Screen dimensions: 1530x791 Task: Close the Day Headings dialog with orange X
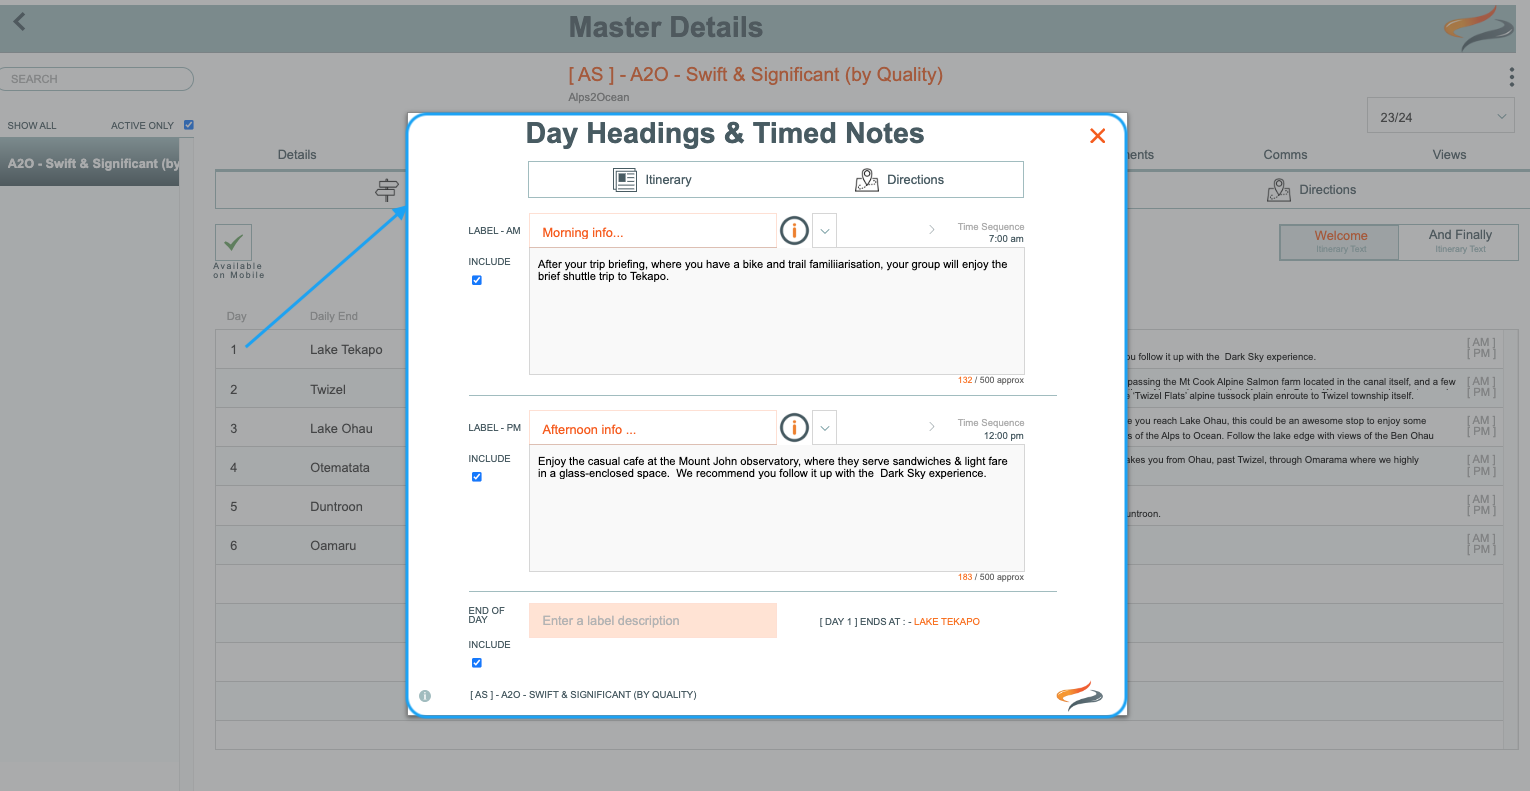[1097, 136]
